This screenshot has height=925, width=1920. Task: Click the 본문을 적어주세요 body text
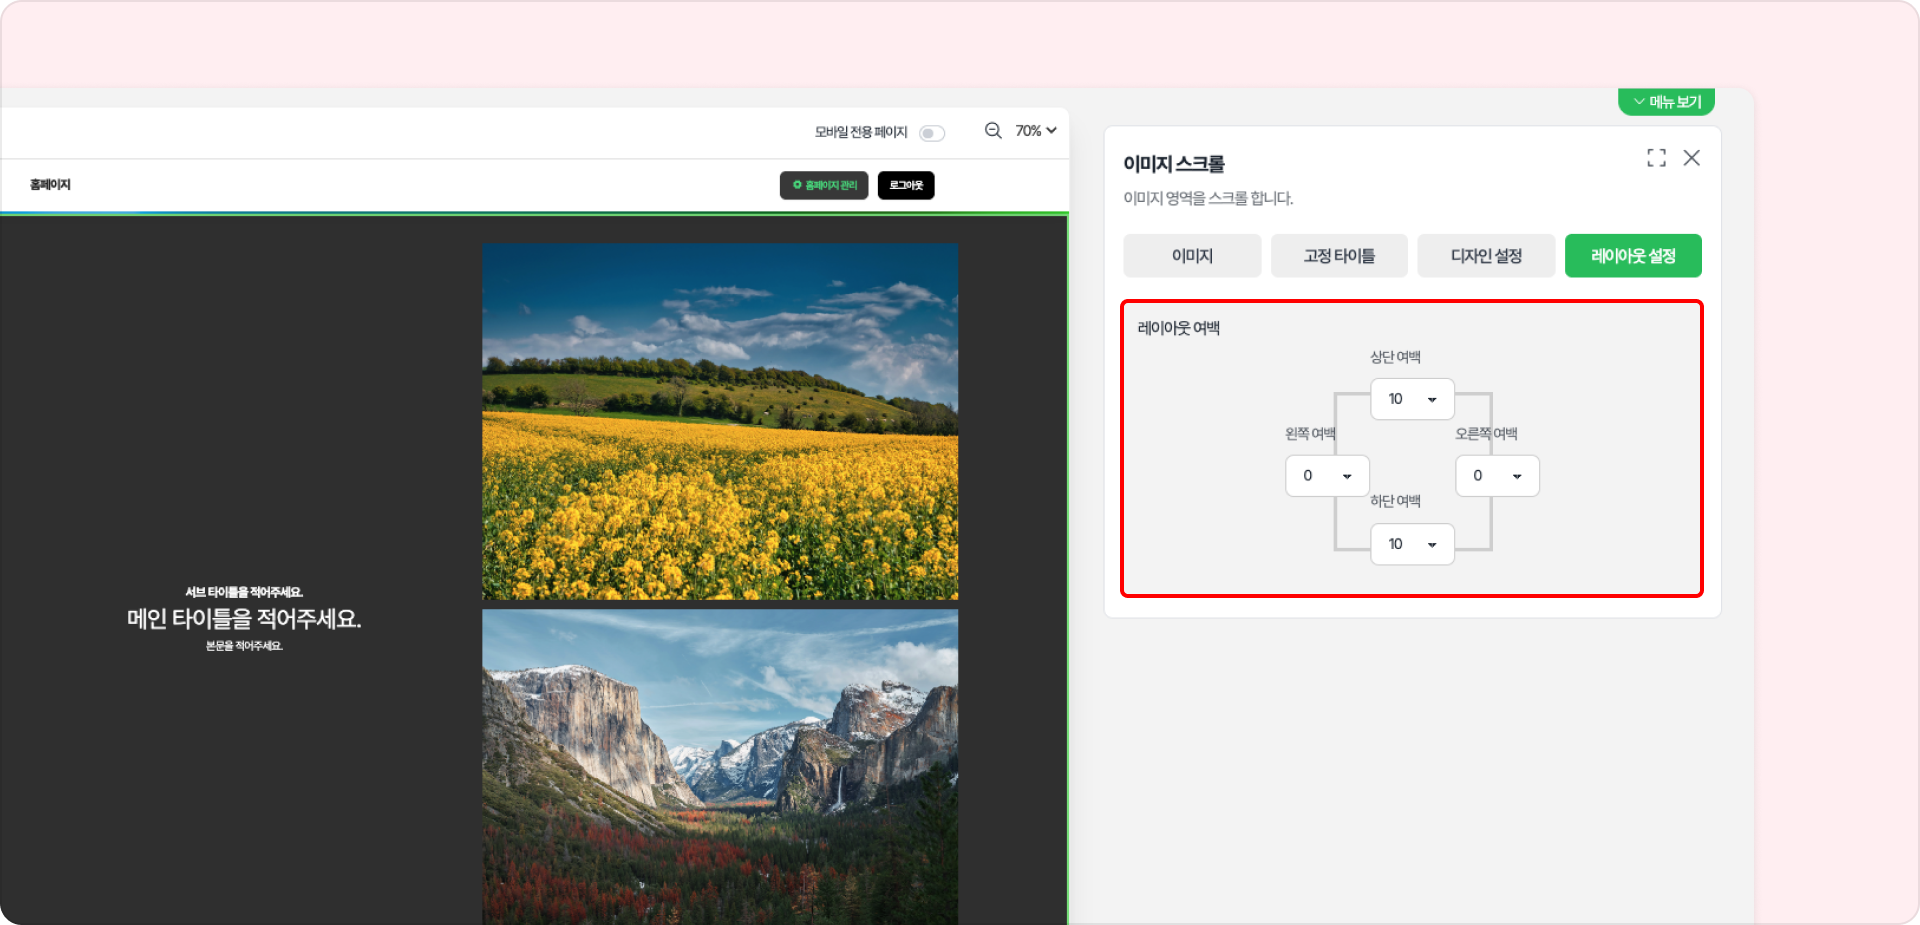[244, 646]
